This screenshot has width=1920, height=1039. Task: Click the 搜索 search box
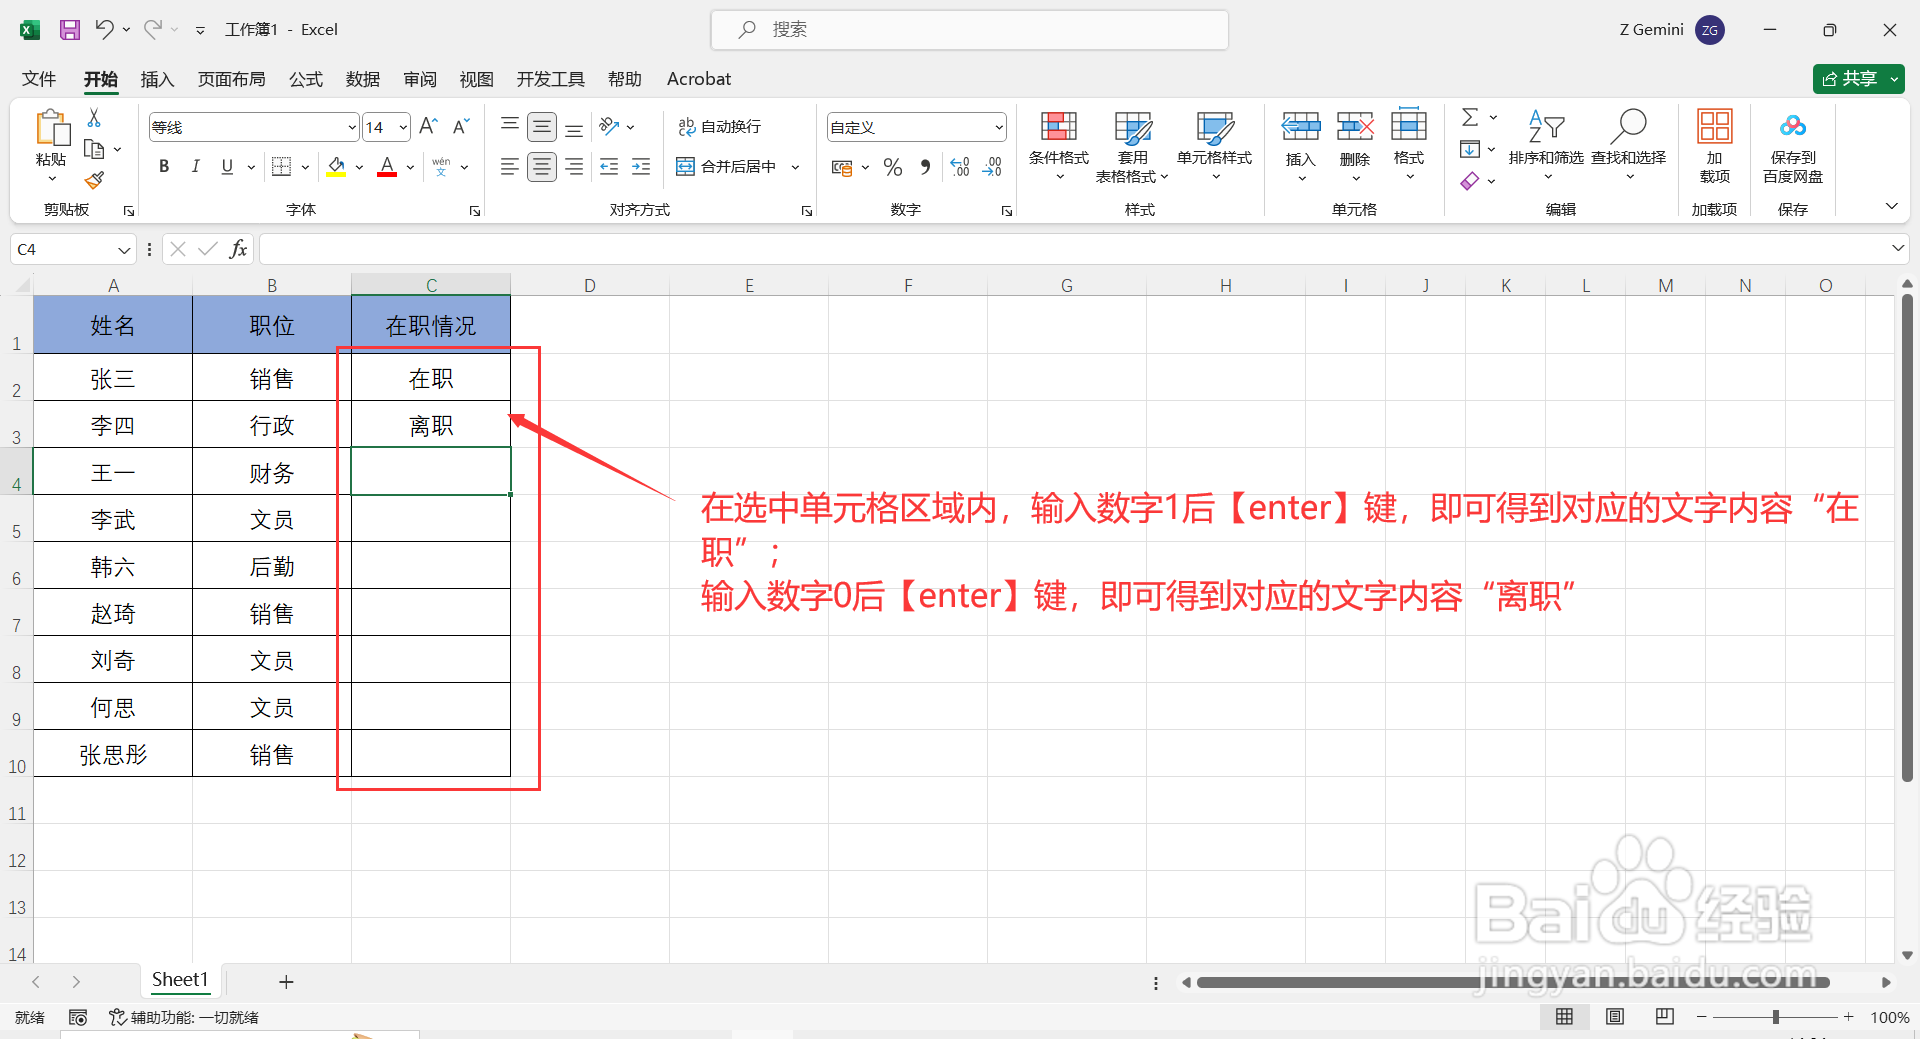[969, 29]
